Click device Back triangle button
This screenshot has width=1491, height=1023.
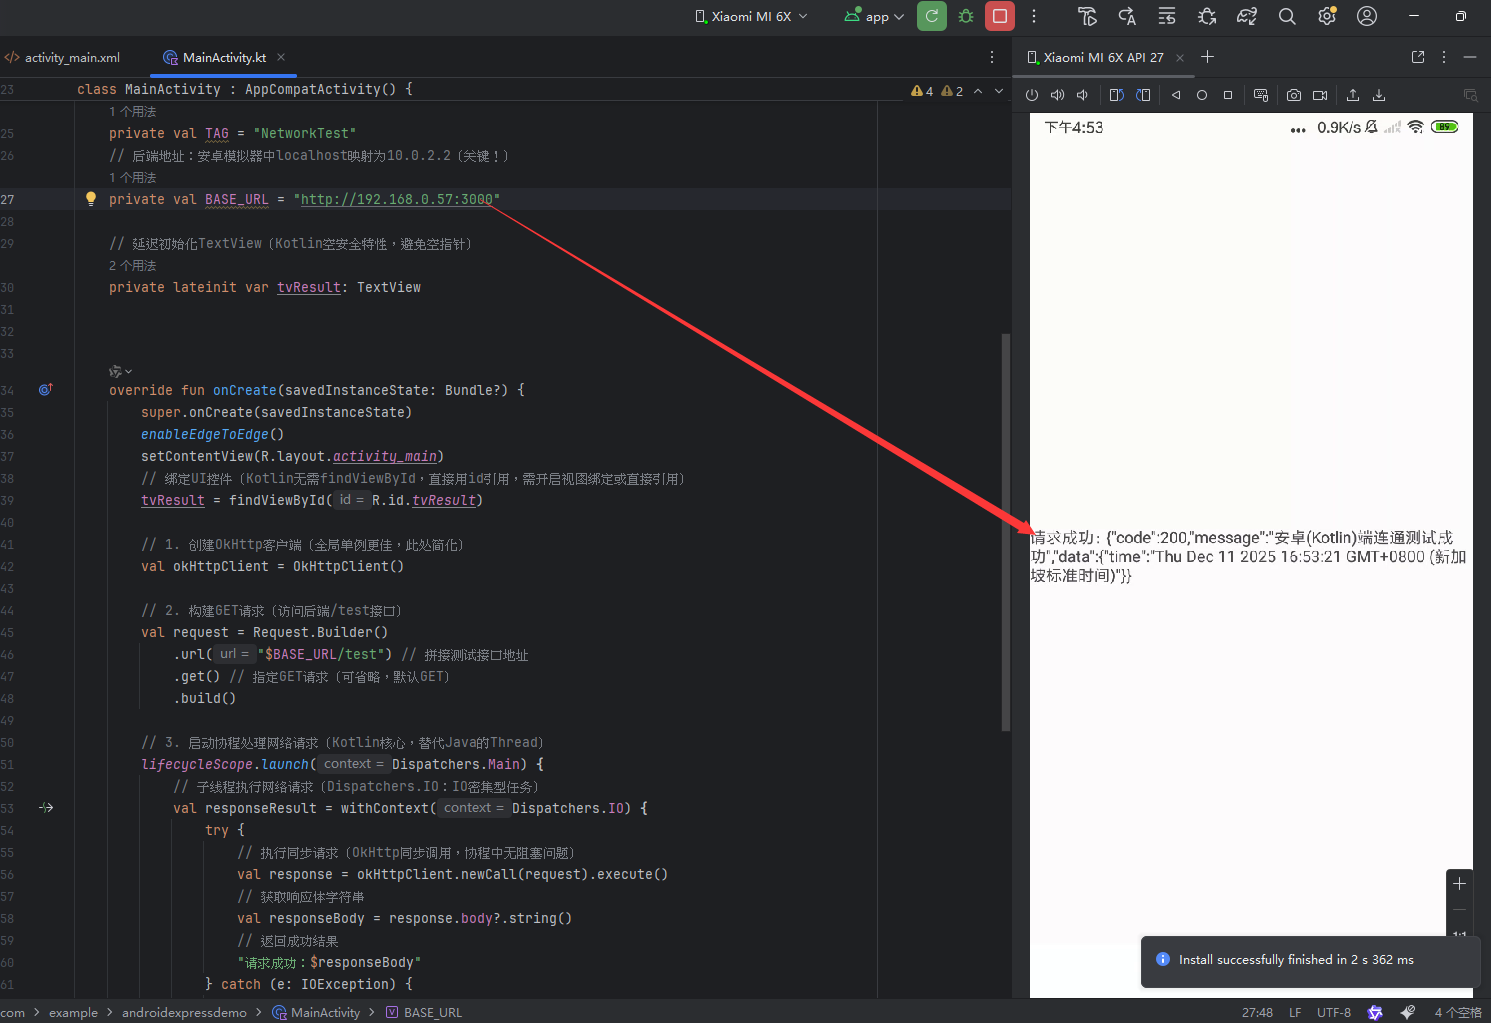point(1176,95)
